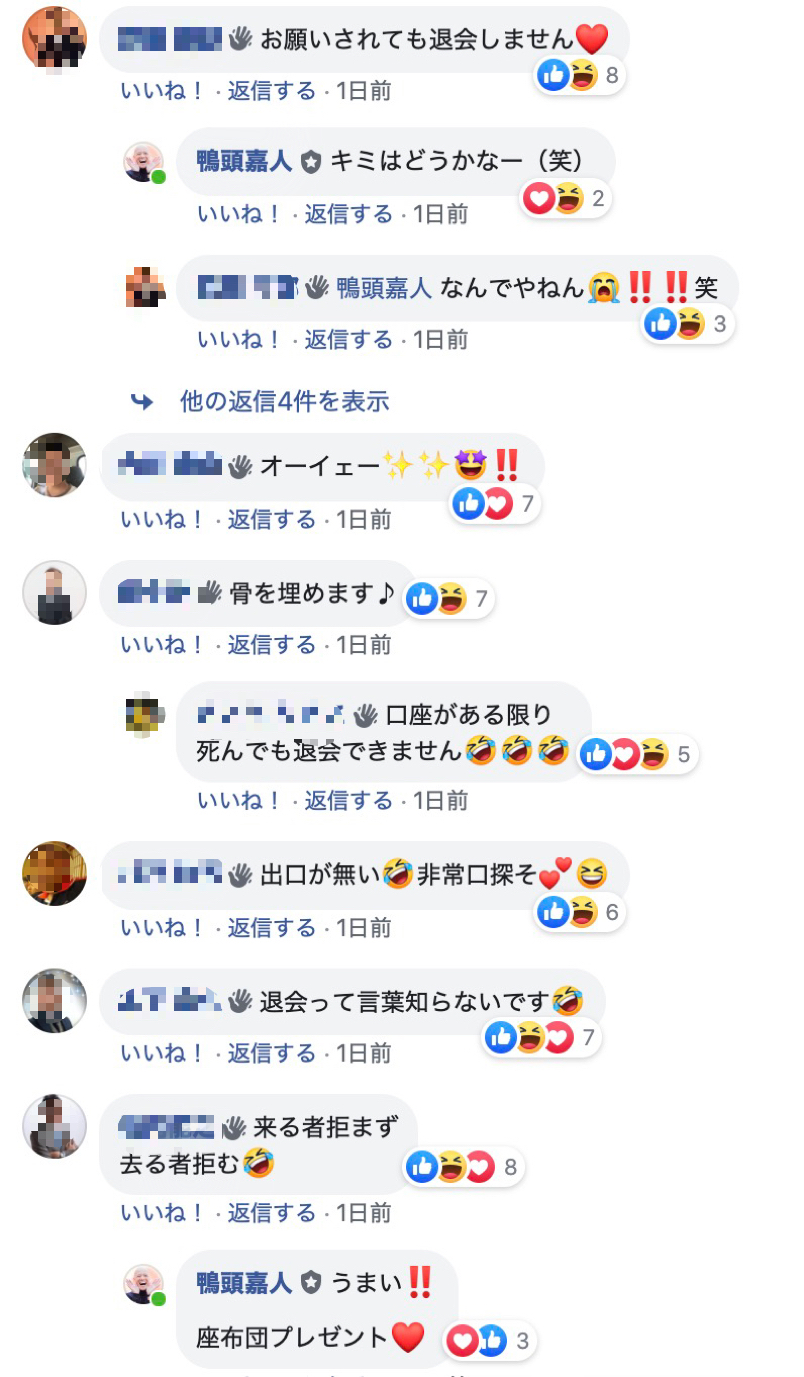Open reactions on the 骨を埋めます comment

tap(450, 599)
